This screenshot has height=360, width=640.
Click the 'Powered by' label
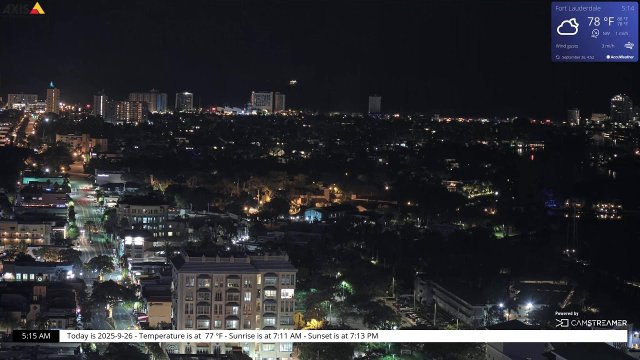[567, 313]
